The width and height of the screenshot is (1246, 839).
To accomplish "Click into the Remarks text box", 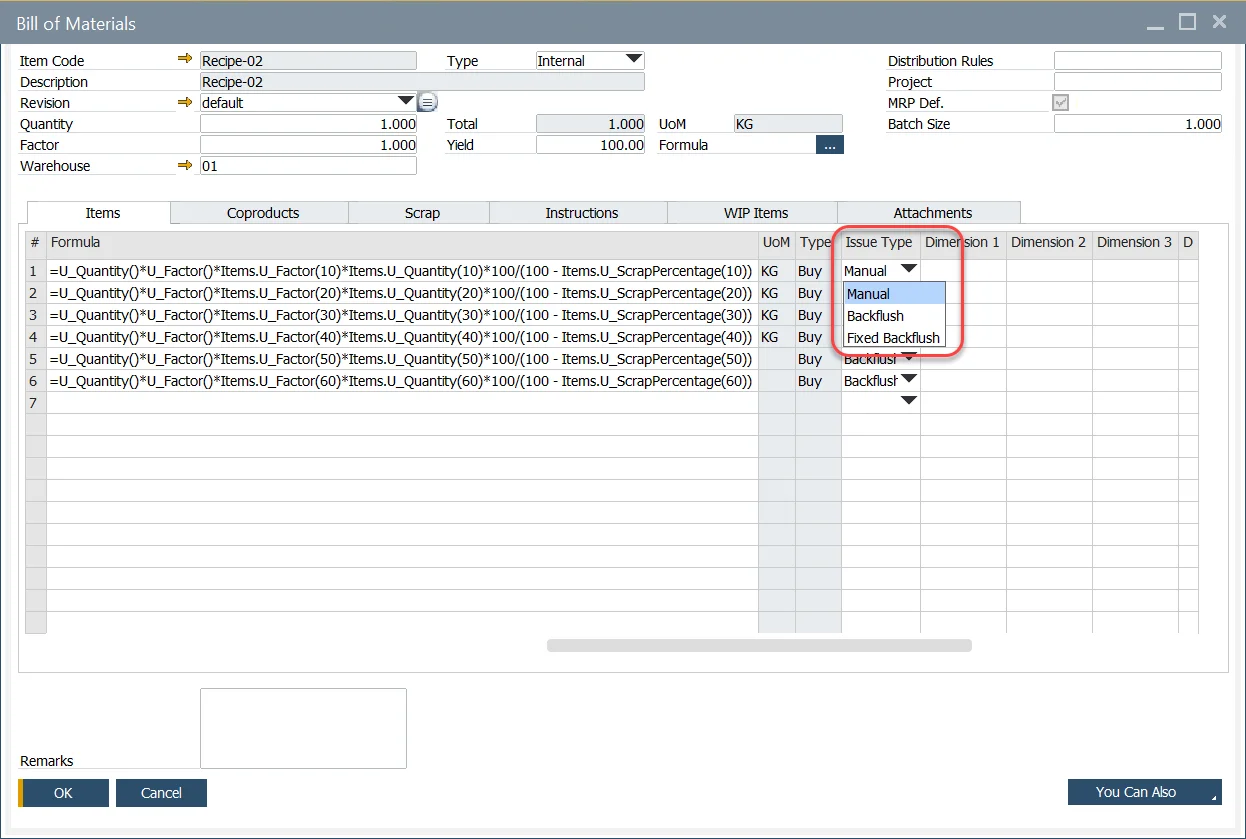I will point(303,728).
